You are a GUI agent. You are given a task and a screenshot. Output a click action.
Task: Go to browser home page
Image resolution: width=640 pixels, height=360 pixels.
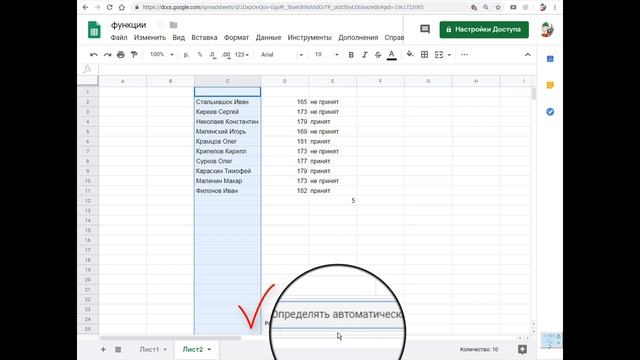point(122,7)
